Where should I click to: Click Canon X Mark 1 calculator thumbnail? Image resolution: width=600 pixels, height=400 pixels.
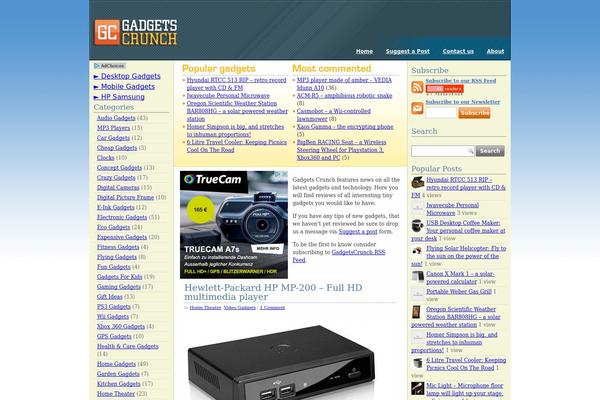click(x=417, y=276)
